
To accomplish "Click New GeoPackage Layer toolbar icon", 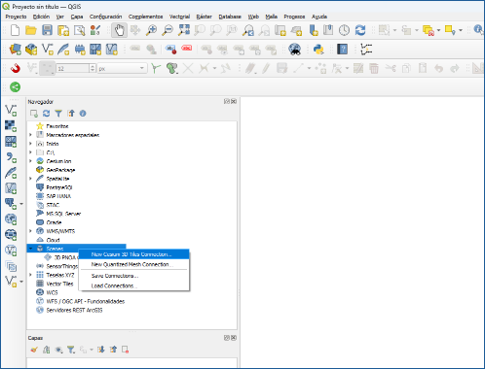I will (31, 49).
